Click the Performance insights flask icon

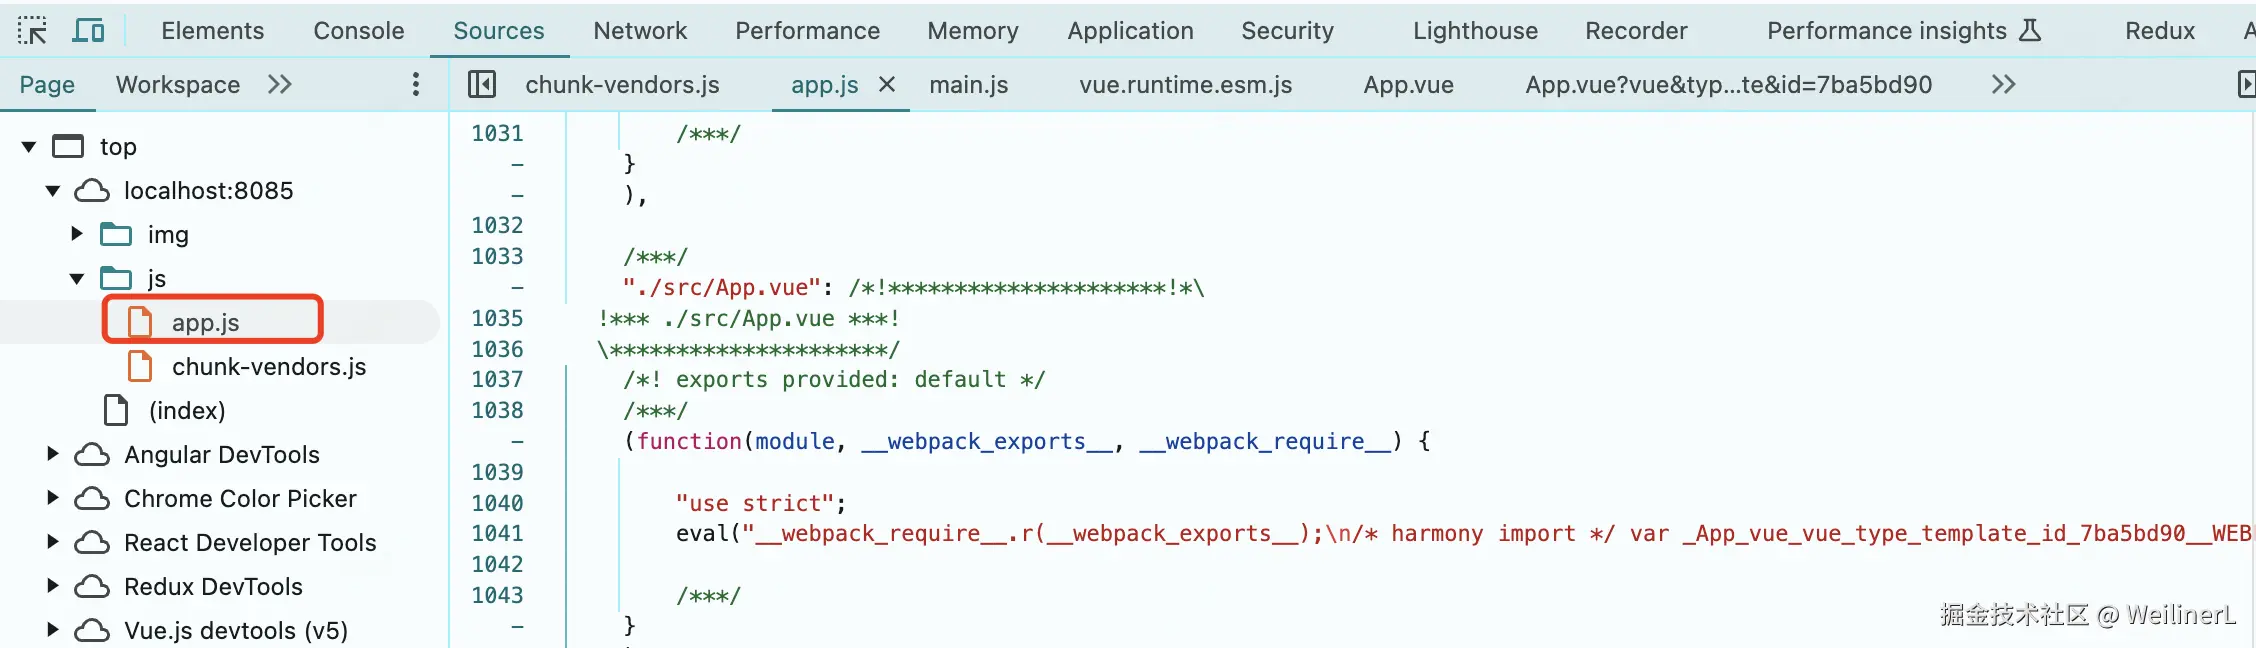(x=2030, y=31)
